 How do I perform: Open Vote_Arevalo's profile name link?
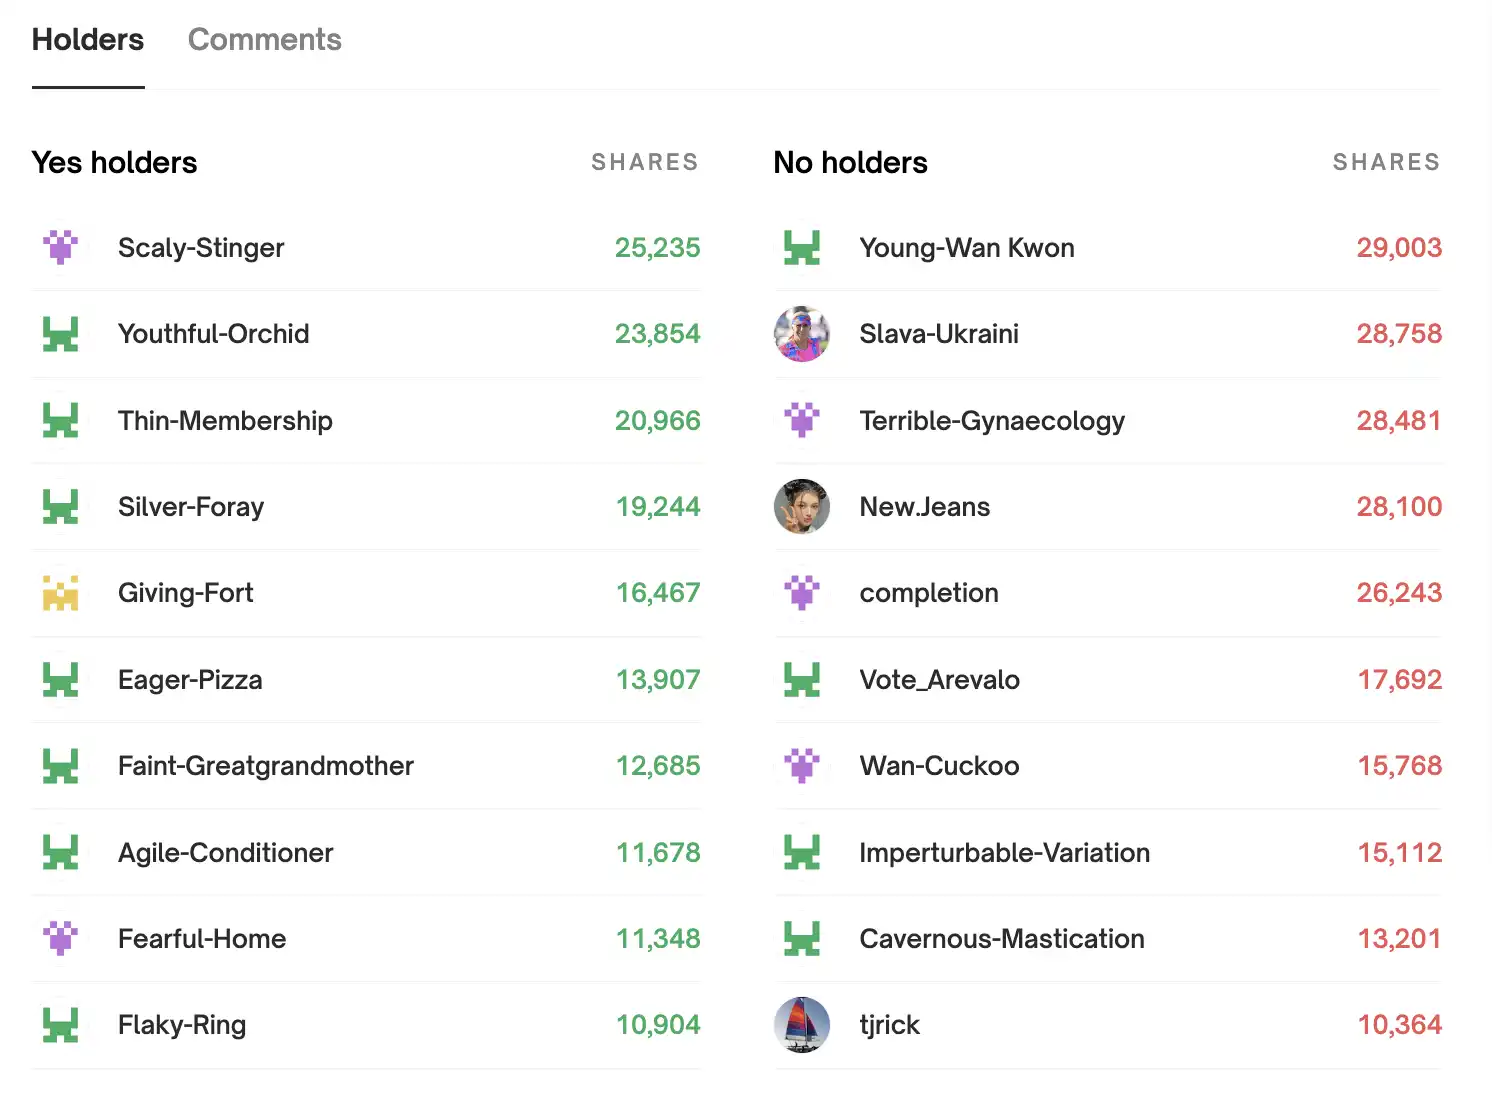tap(939, 680)
